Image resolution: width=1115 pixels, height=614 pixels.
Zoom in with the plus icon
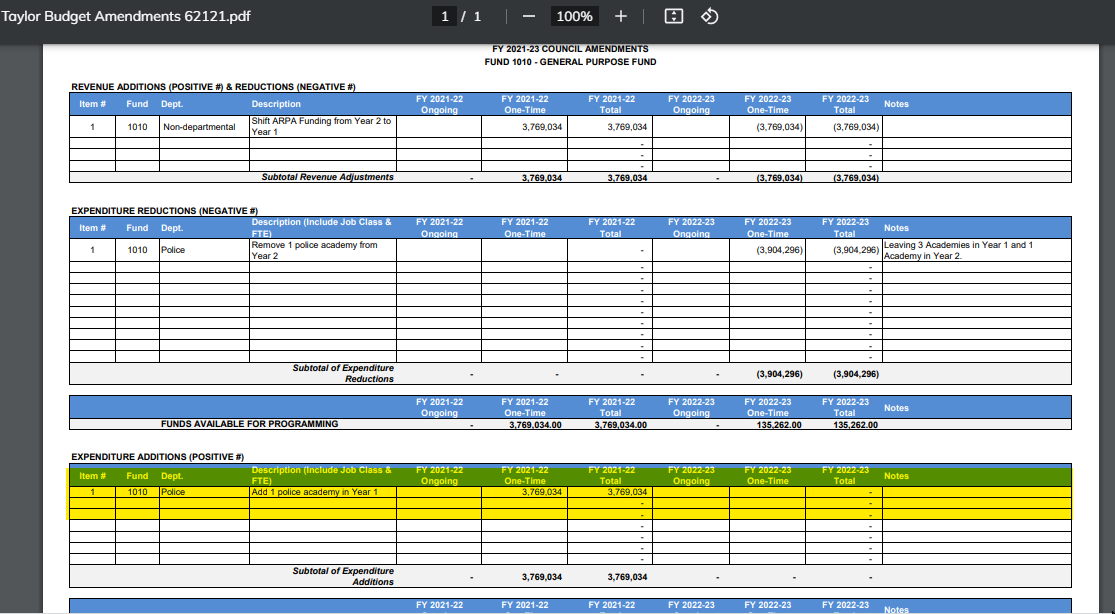(621, 16)
